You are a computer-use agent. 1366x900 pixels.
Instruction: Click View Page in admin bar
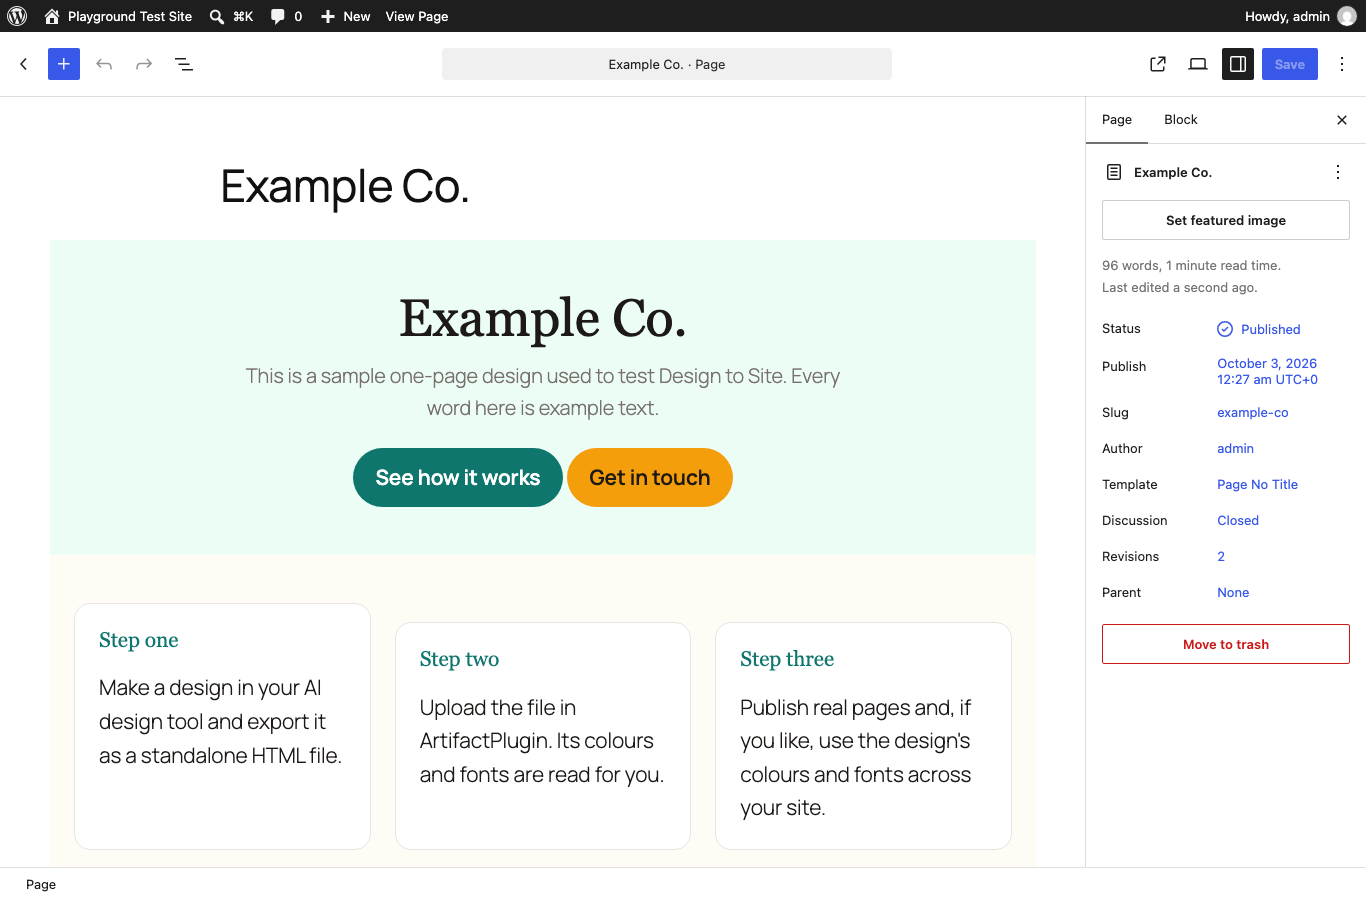click(417, 16)
